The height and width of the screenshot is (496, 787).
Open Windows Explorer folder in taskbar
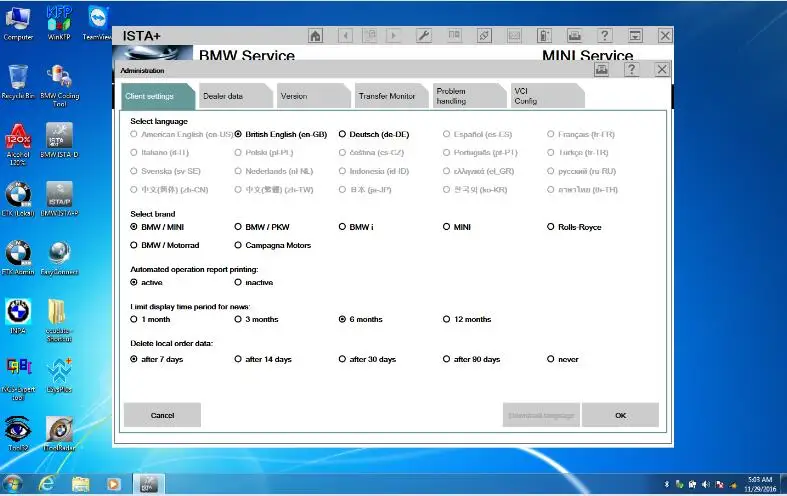(x=80, y=484)
